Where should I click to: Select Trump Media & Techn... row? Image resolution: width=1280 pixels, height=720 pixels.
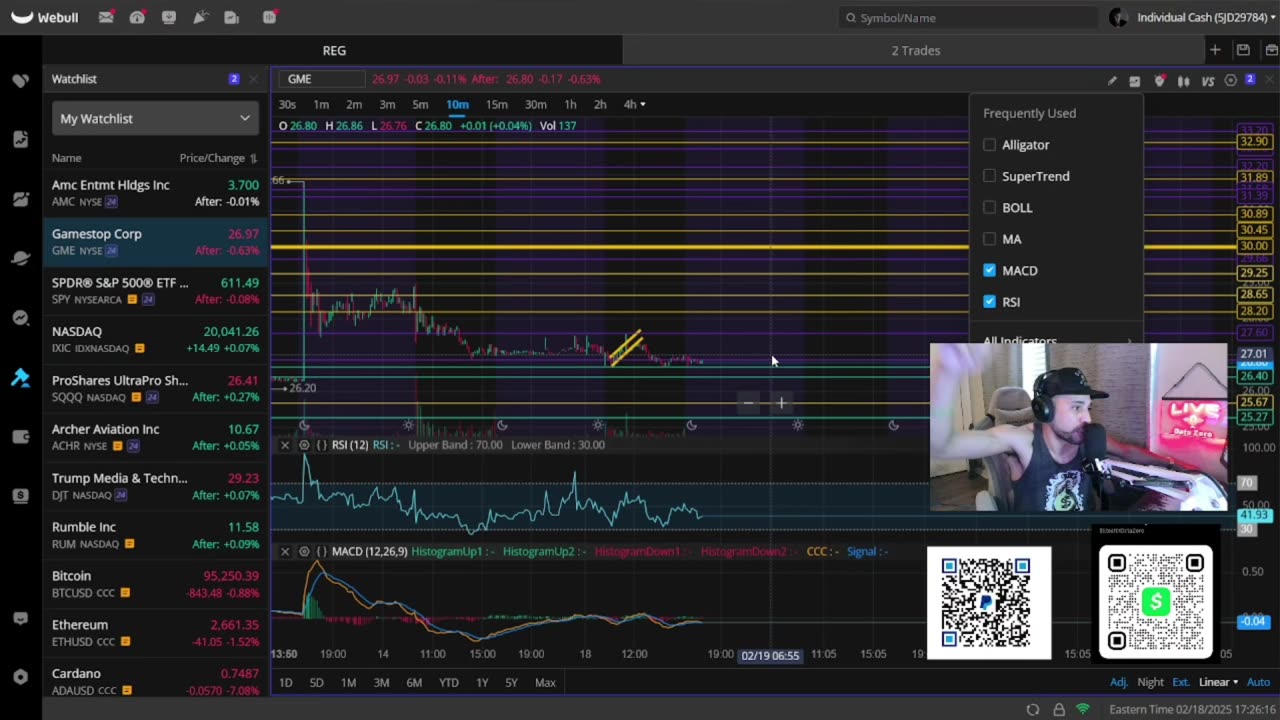tap(155, 486)
